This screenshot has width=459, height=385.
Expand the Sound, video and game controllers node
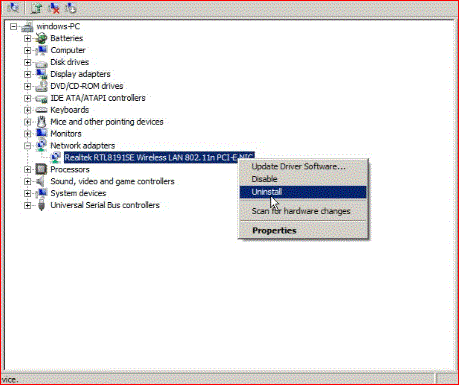click(28, 181)
